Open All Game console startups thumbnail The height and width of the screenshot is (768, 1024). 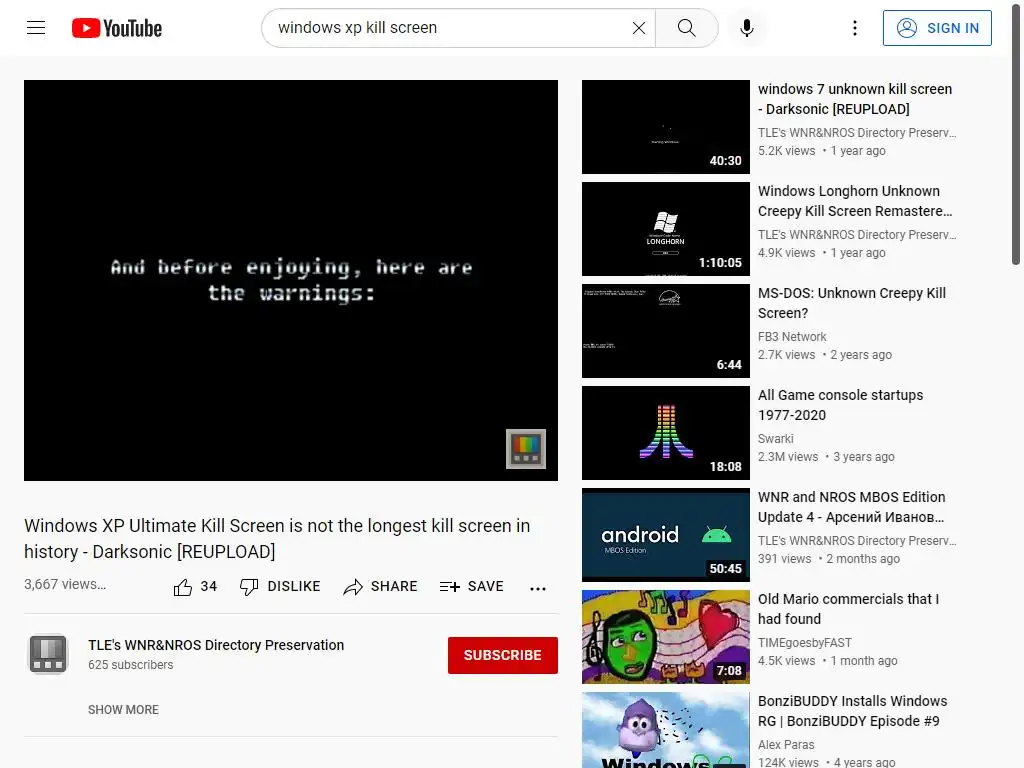pyautogui.click(x=665, y=432)
